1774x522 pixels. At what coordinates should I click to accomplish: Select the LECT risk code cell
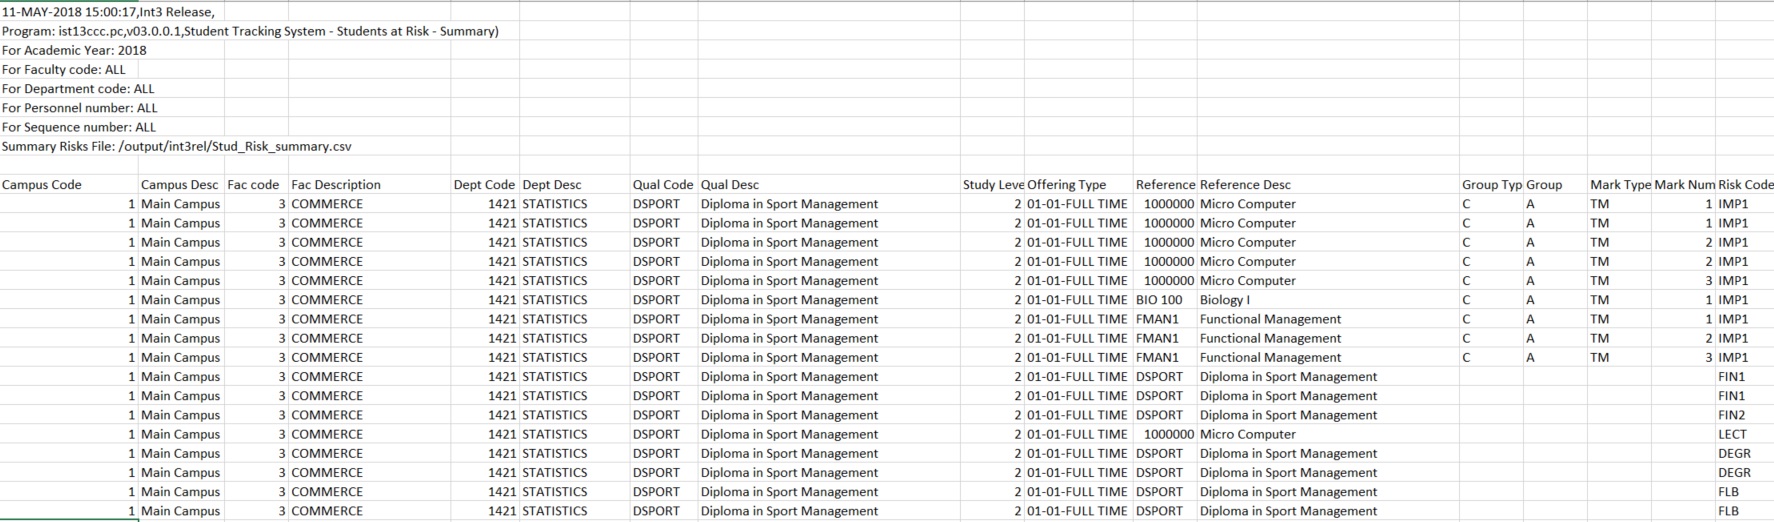coord(1732,434)
